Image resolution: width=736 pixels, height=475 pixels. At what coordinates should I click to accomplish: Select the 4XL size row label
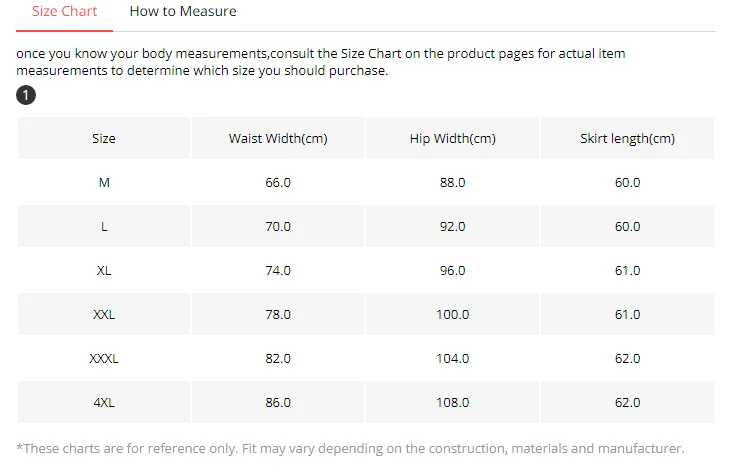click(x=104, y=403)
